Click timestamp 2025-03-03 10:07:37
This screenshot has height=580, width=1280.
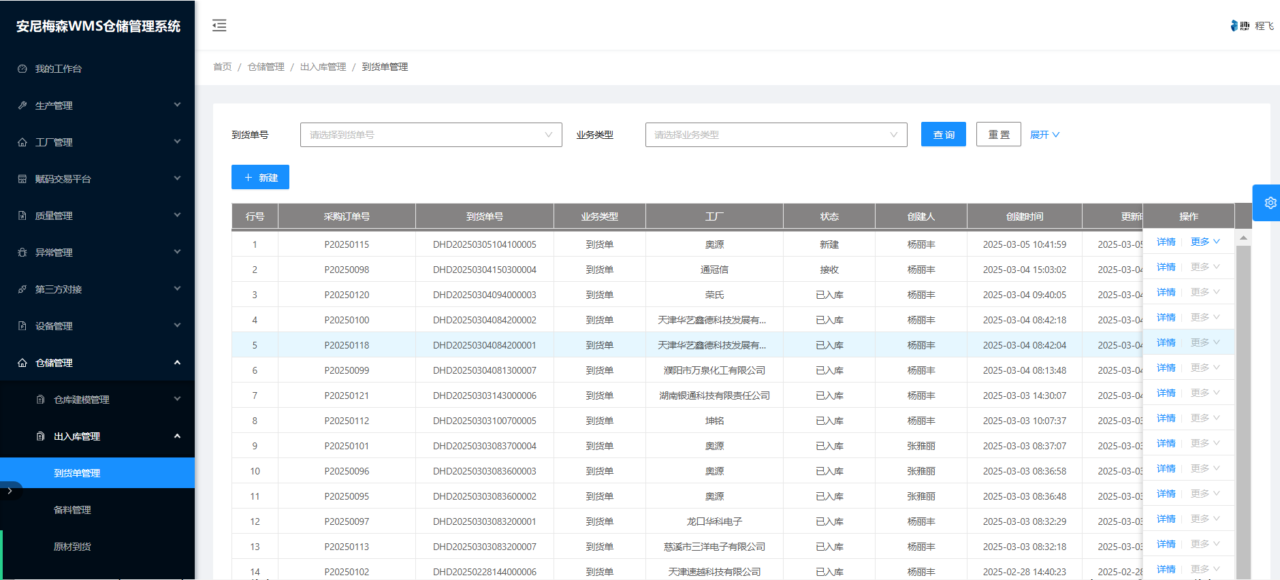coord(1025,421)
